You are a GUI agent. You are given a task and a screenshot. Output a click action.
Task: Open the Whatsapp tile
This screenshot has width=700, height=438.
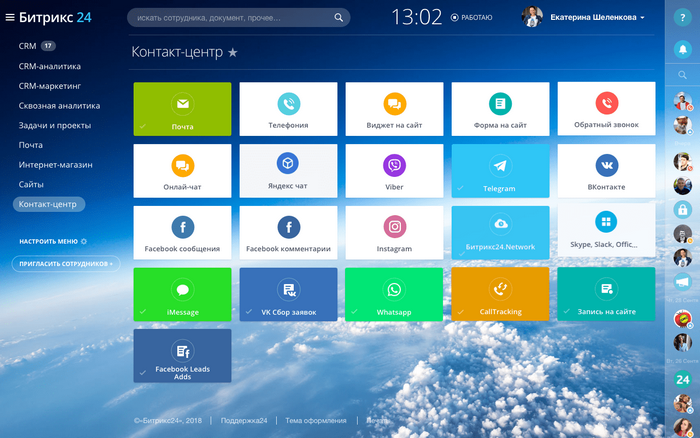394,294
